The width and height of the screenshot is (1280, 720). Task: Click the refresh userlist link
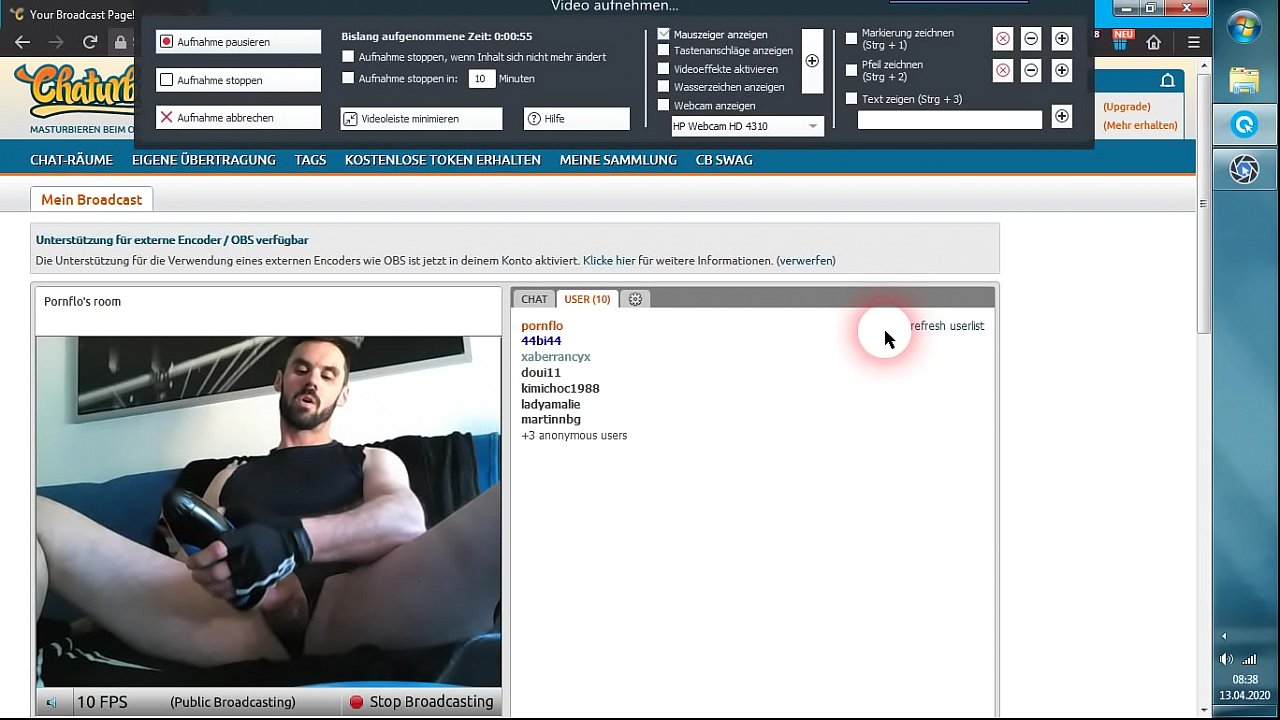[x=947, y=326]
